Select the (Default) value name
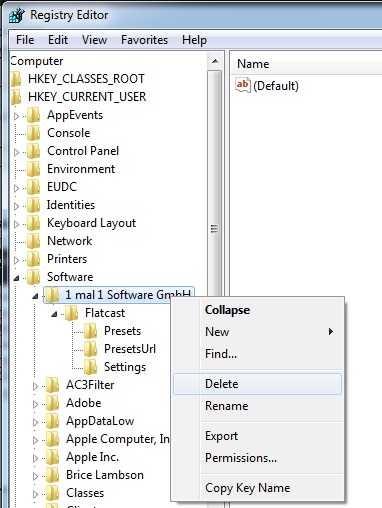 [276, 86]
